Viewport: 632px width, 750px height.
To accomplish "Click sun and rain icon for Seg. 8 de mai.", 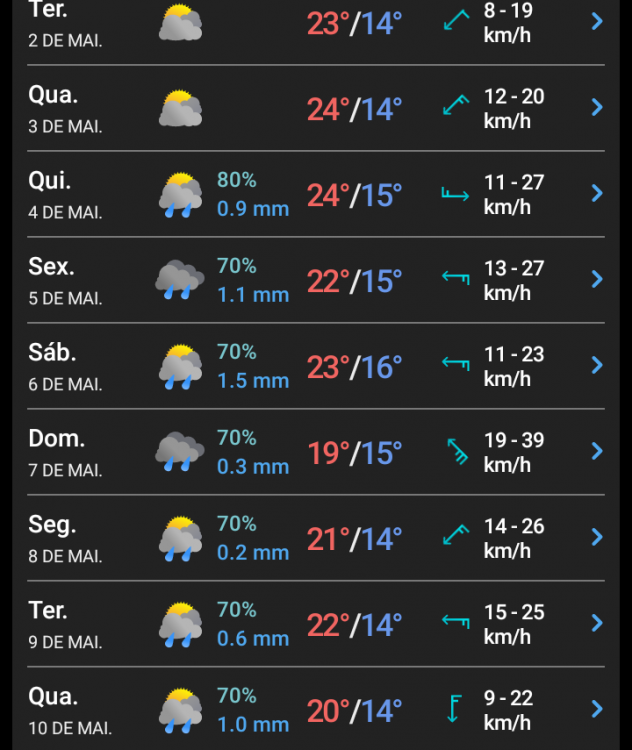I will coord(180,539).
